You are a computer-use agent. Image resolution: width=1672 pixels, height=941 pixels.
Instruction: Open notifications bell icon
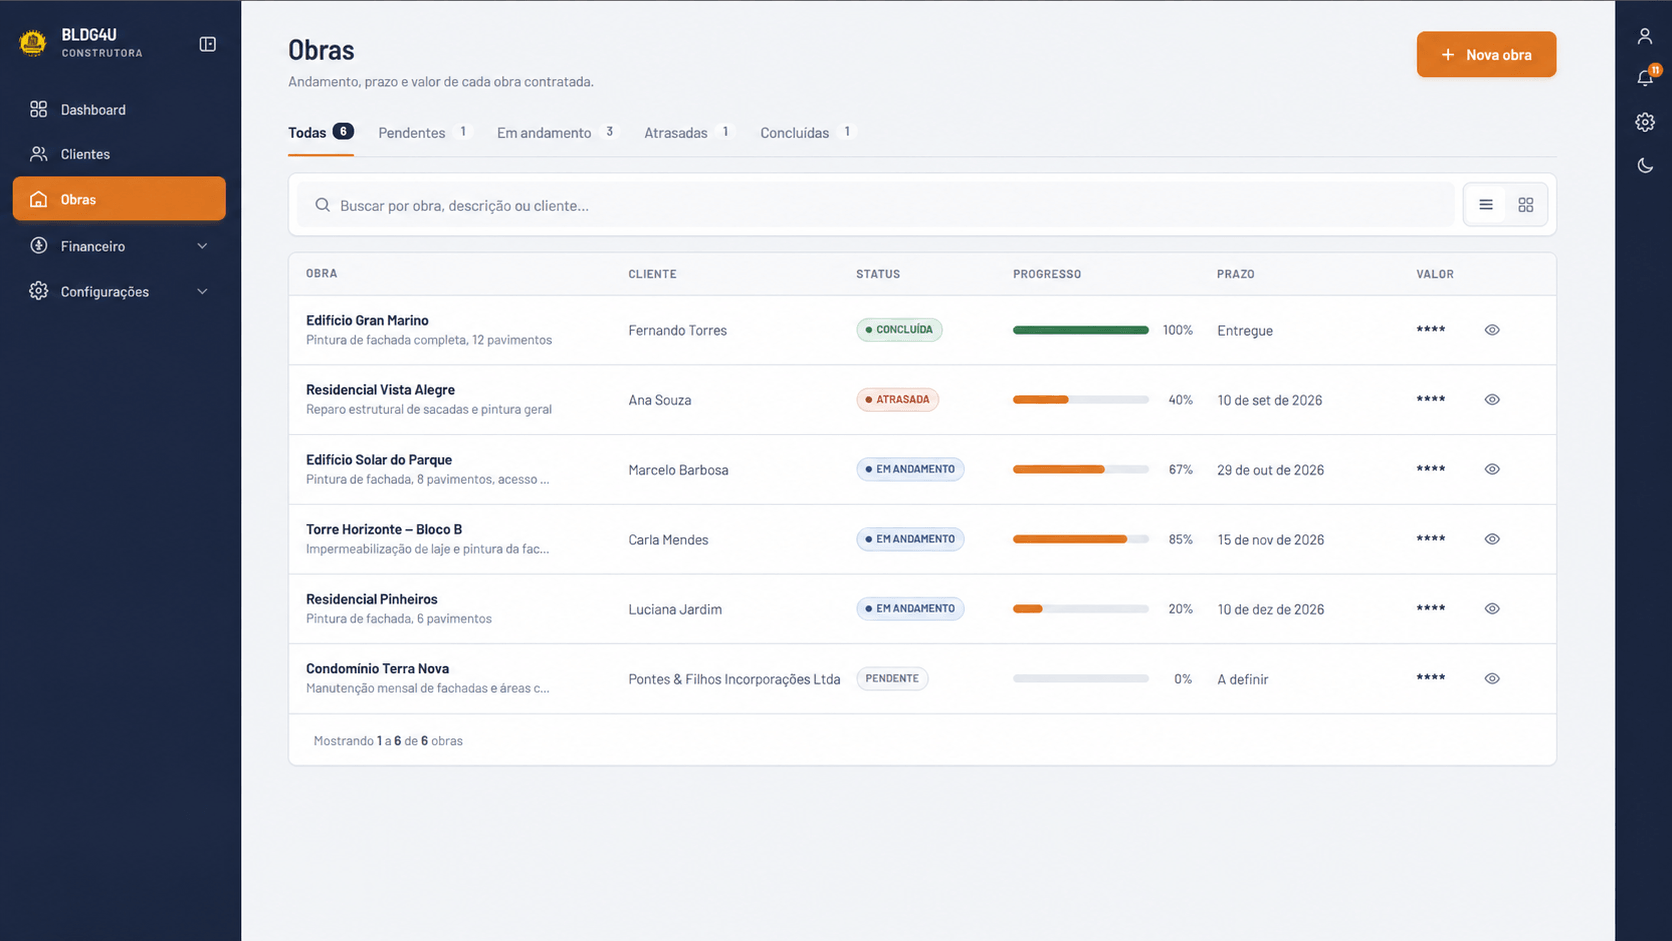tap(1645, 78)
